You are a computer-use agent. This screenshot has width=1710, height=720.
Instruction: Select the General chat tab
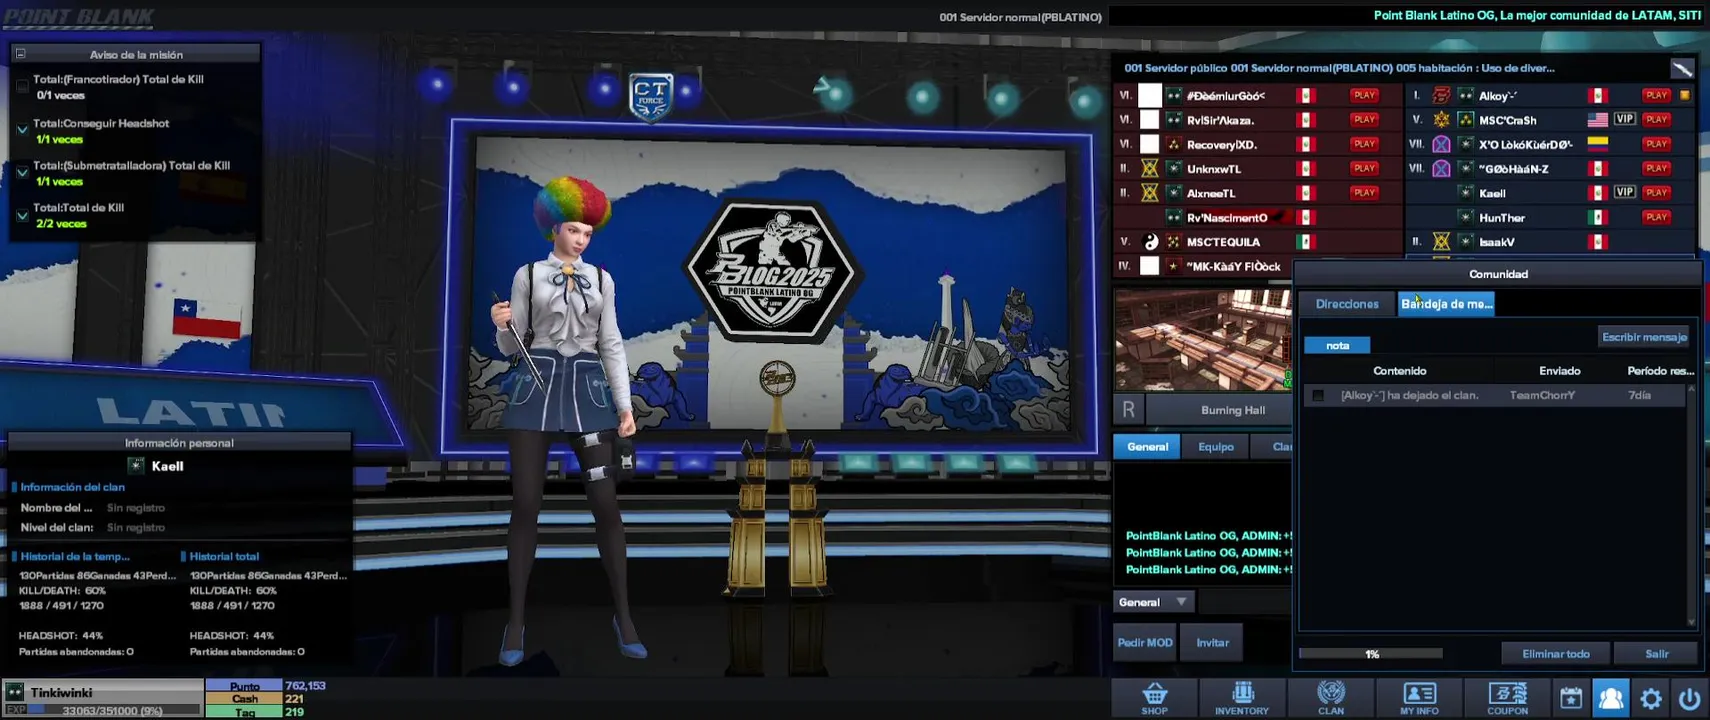tap(1147, 447)
